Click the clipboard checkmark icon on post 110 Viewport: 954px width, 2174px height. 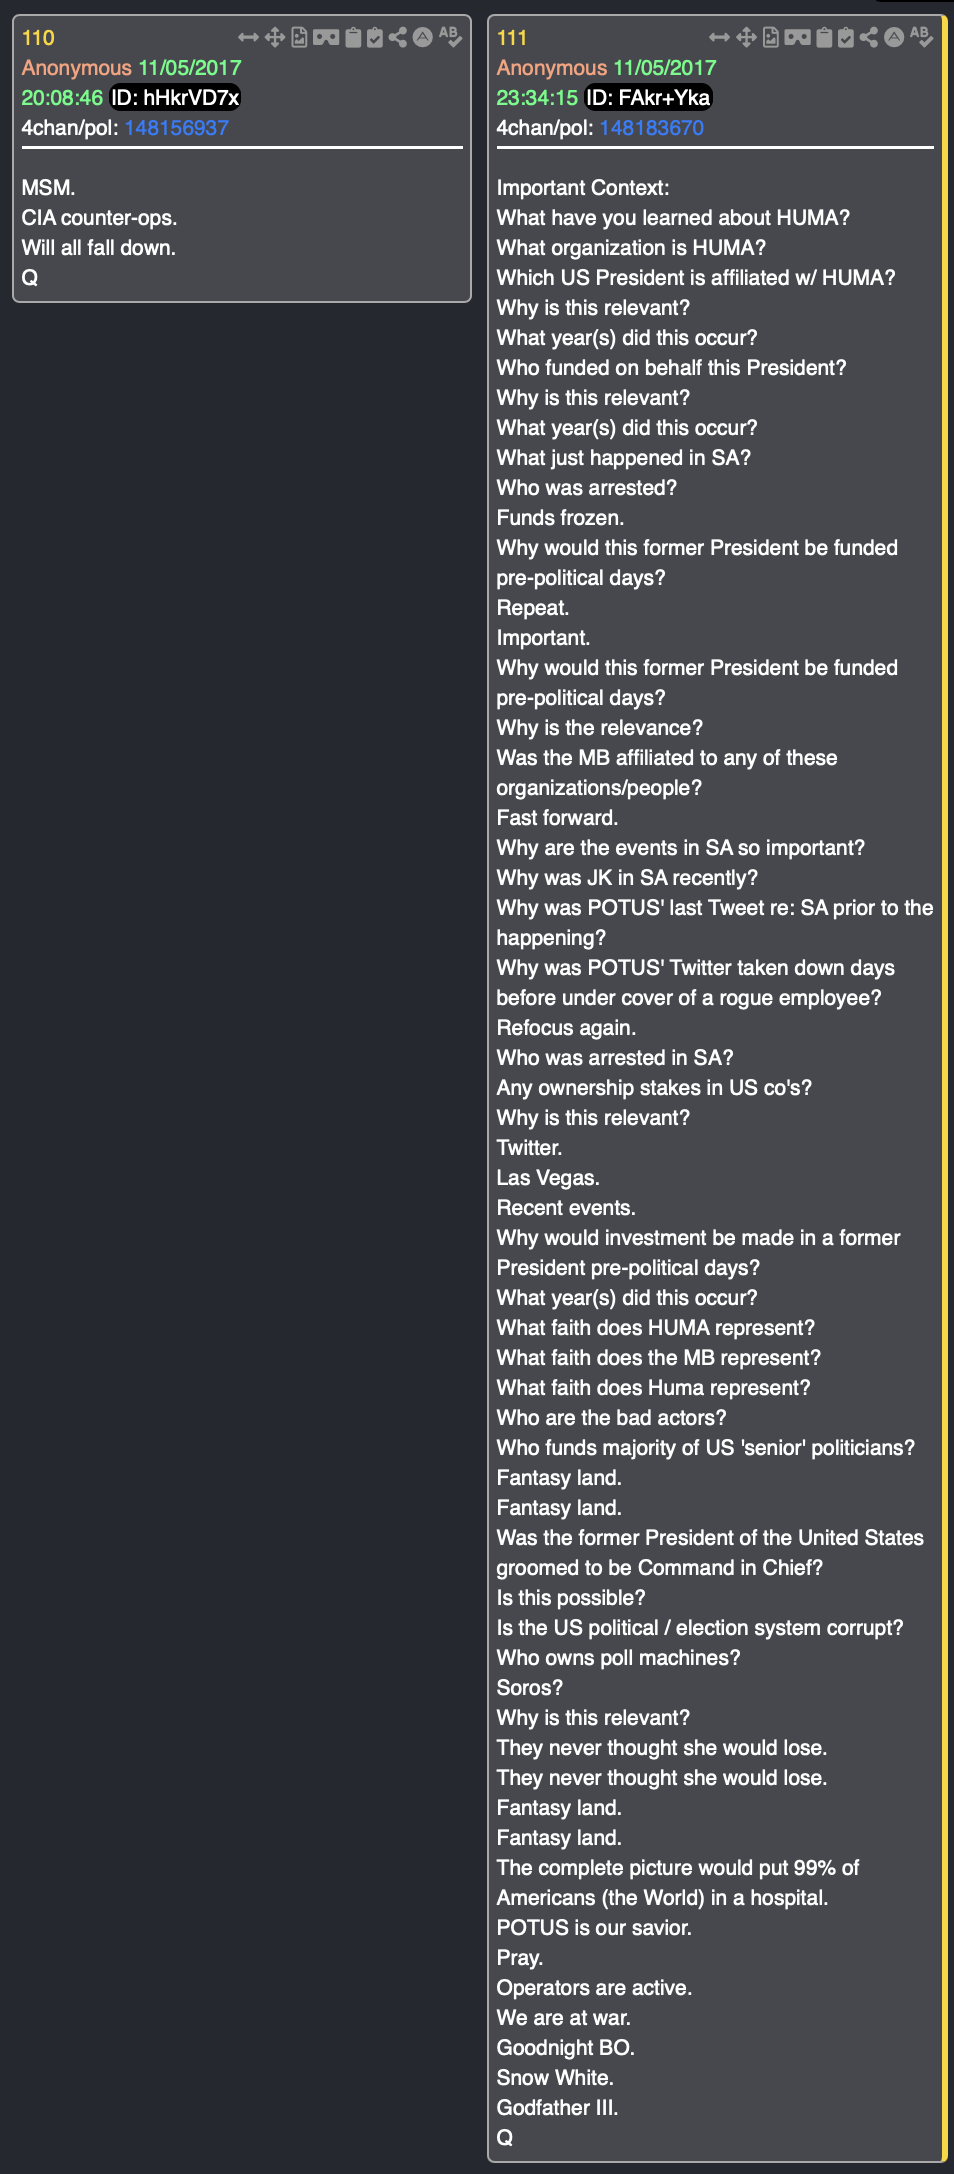tap(375, 38)
